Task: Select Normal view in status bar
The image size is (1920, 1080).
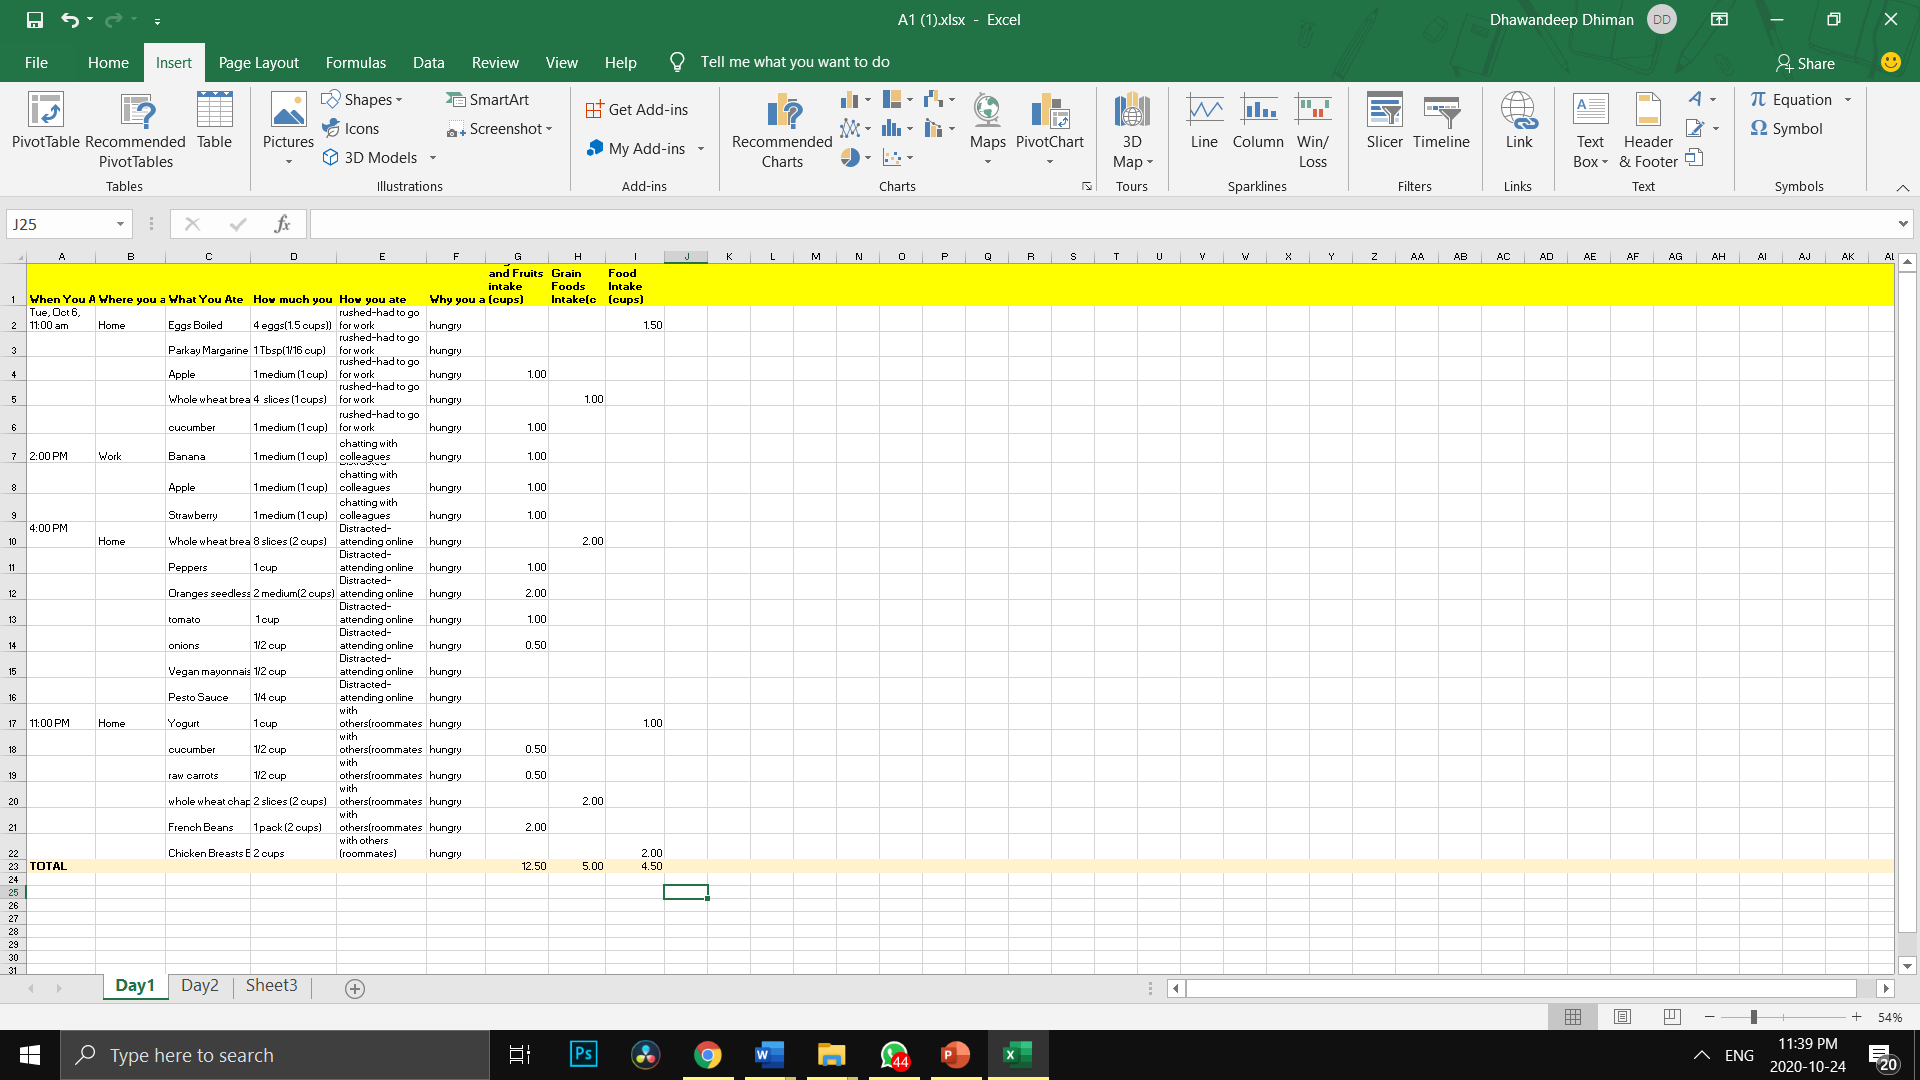Action: tap(1572, 1017)
